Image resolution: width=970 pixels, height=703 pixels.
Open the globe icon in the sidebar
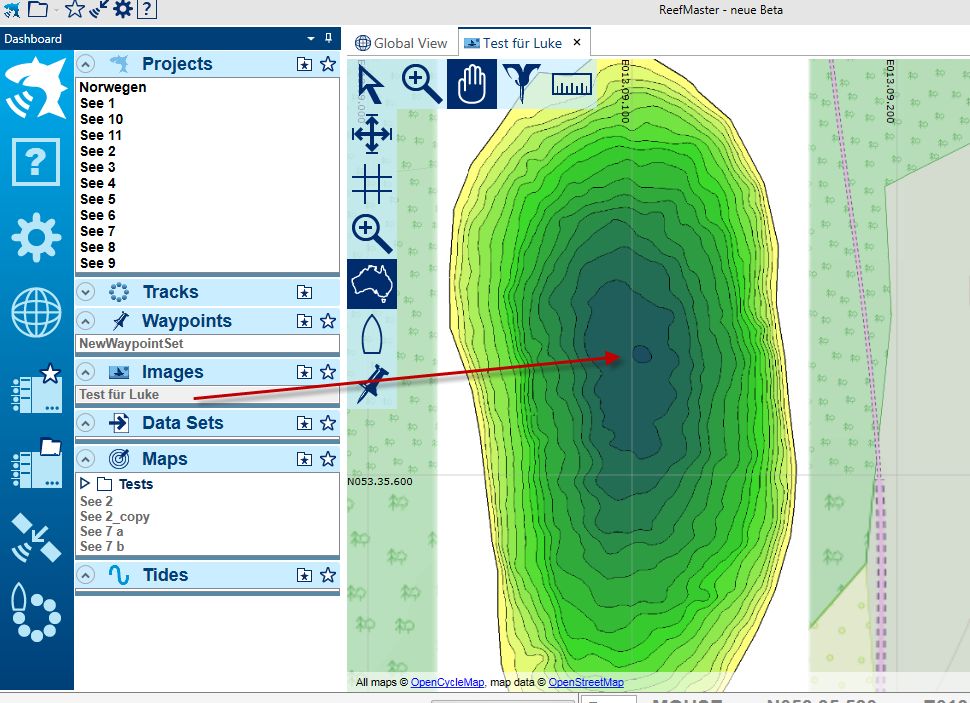pos(36,312)
